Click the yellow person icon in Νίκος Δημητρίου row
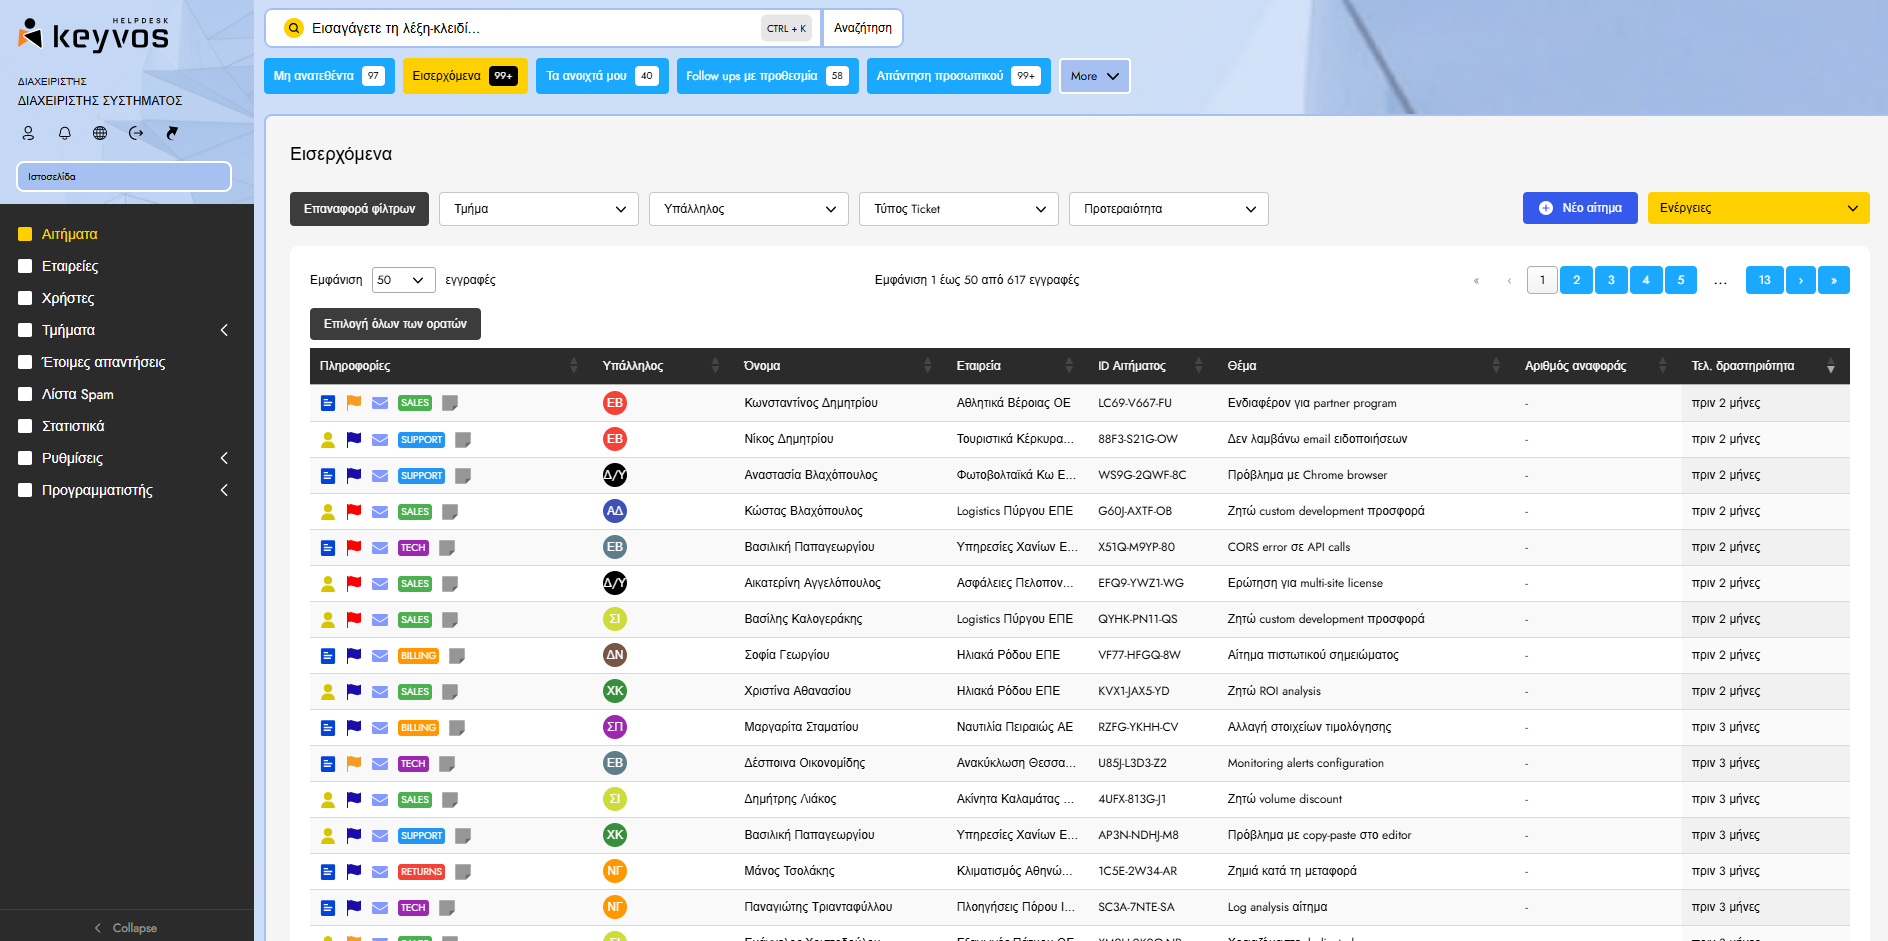Screen dimensions: 1888x941 327,439
